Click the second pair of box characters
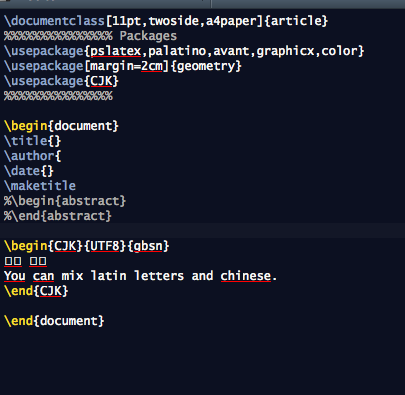405x395 pixels. pos(38,261)
